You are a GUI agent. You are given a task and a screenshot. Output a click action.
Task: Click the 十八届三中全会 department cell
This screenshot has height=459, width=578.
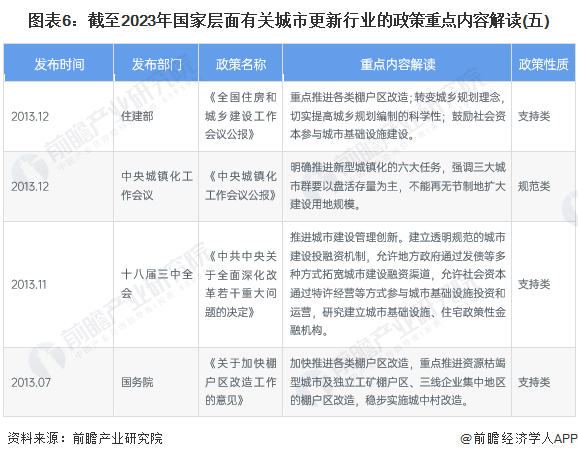click(x=157, y=284)
